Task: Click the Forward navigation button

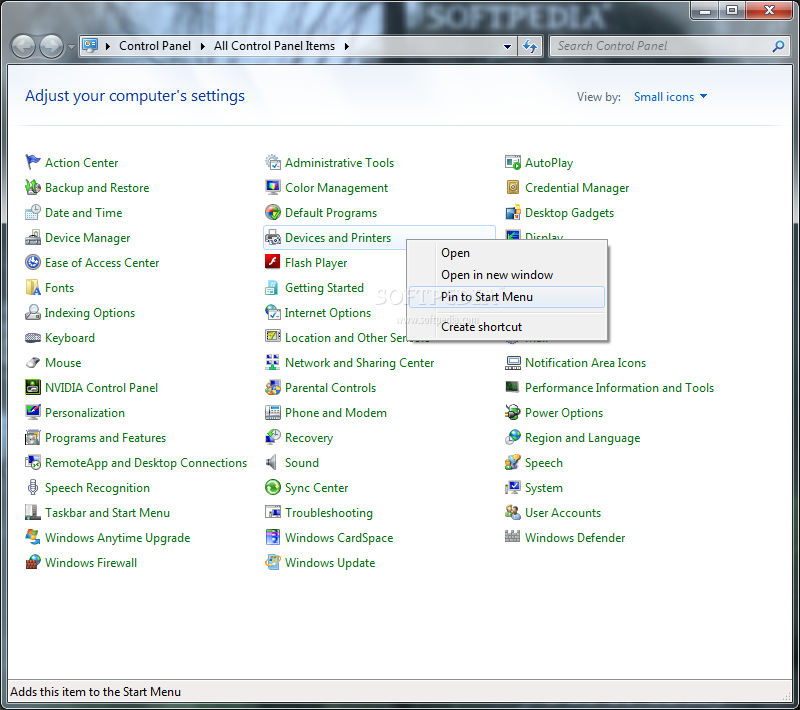Action: (x=52, y=46)
